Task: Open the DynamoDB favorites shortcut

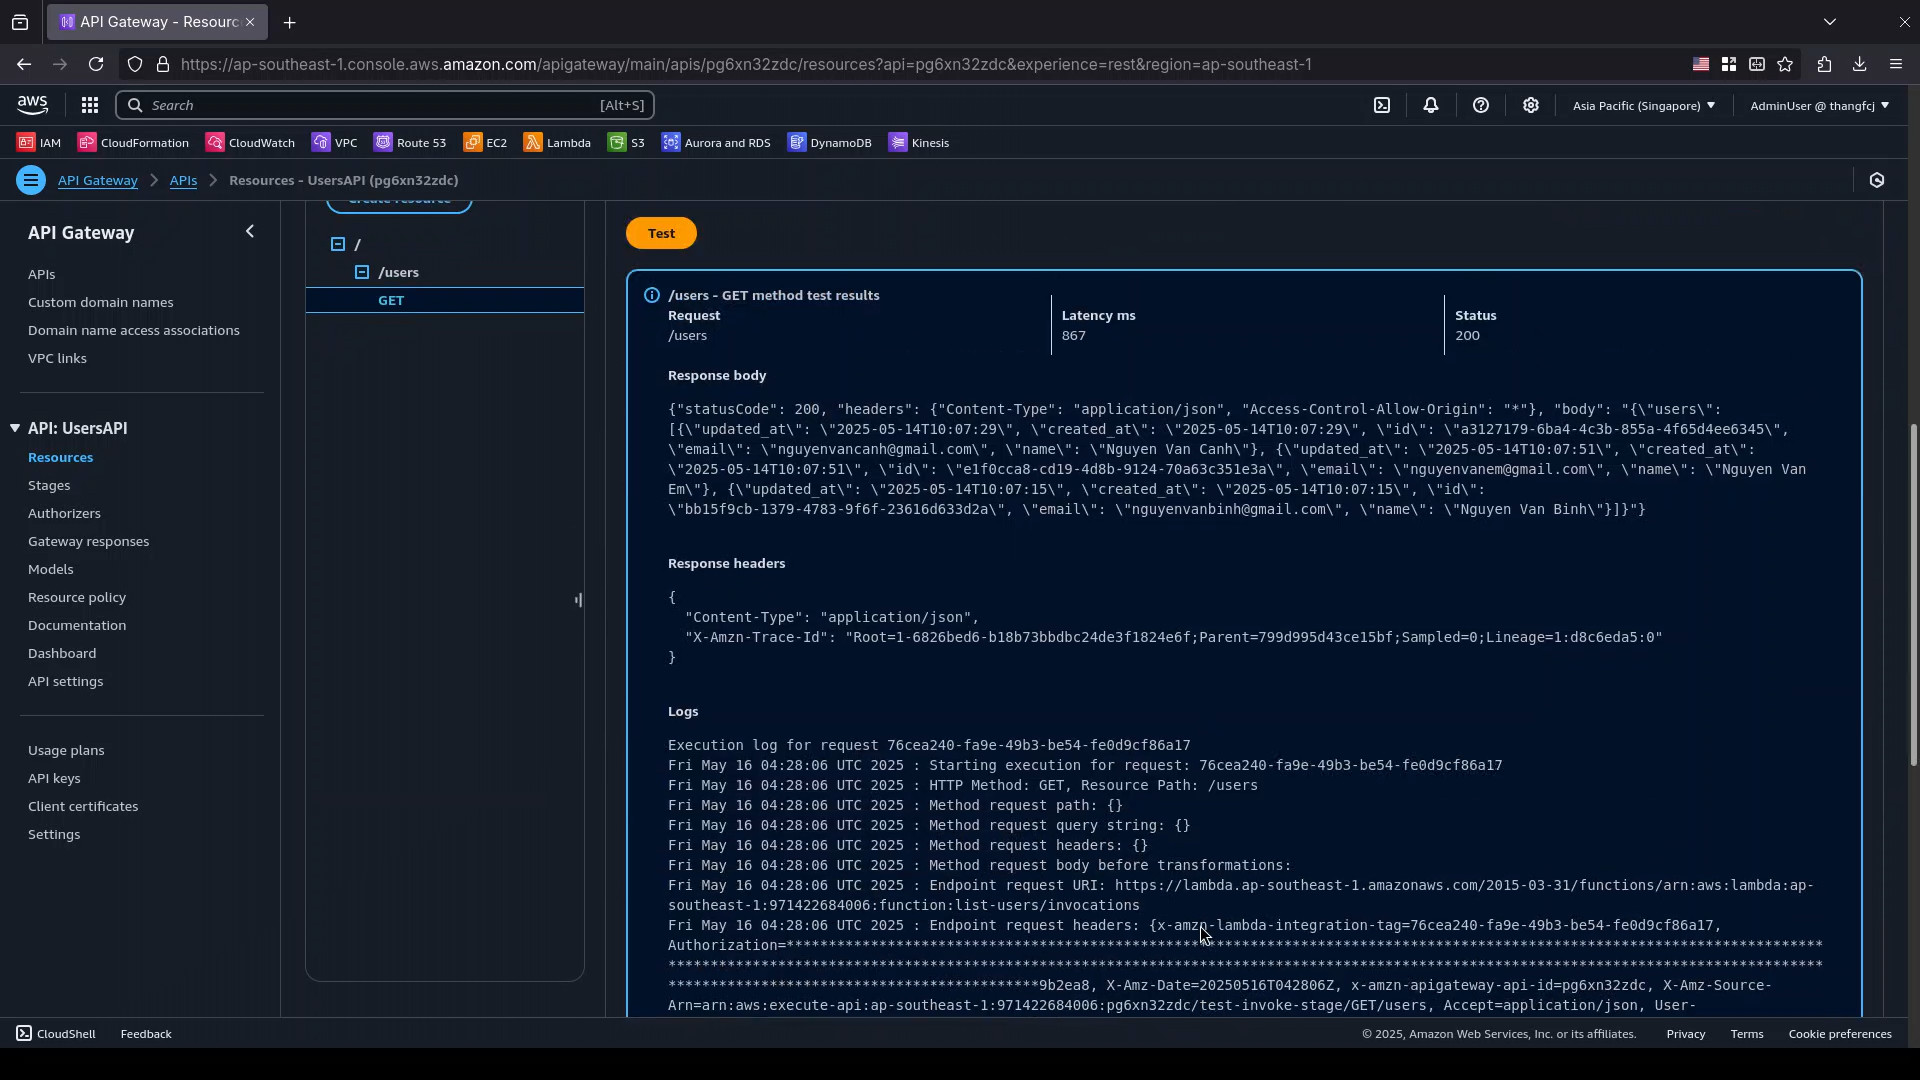Action: 830,143
